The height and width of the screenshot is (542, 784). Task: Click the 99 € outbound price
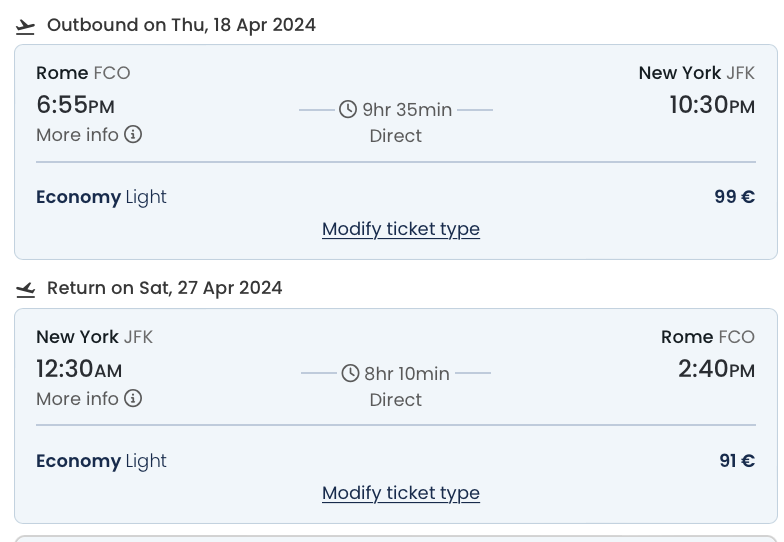(734, 196)
